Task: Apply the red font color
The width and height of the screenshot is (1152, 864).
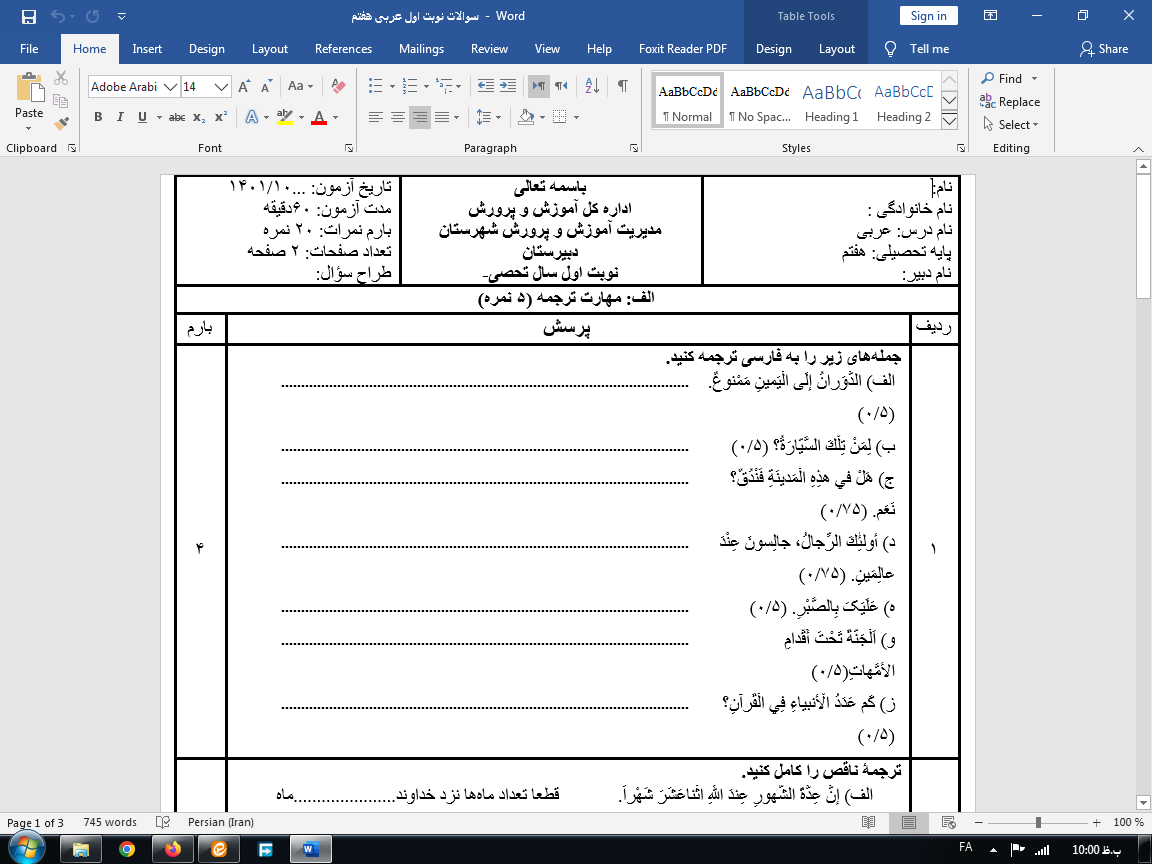Action: point(319,117)
